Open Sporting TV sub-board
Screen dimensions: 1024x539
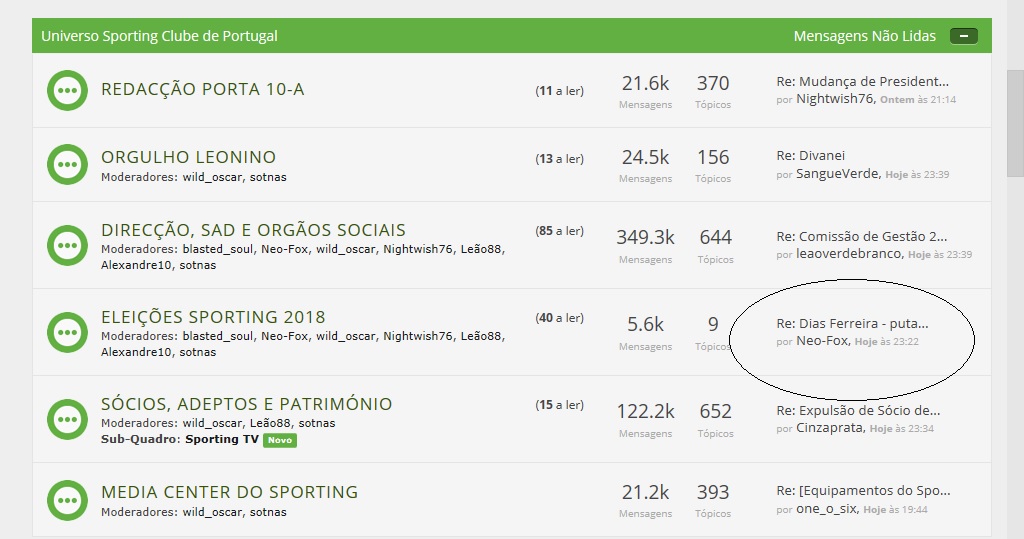click(222, 439)
